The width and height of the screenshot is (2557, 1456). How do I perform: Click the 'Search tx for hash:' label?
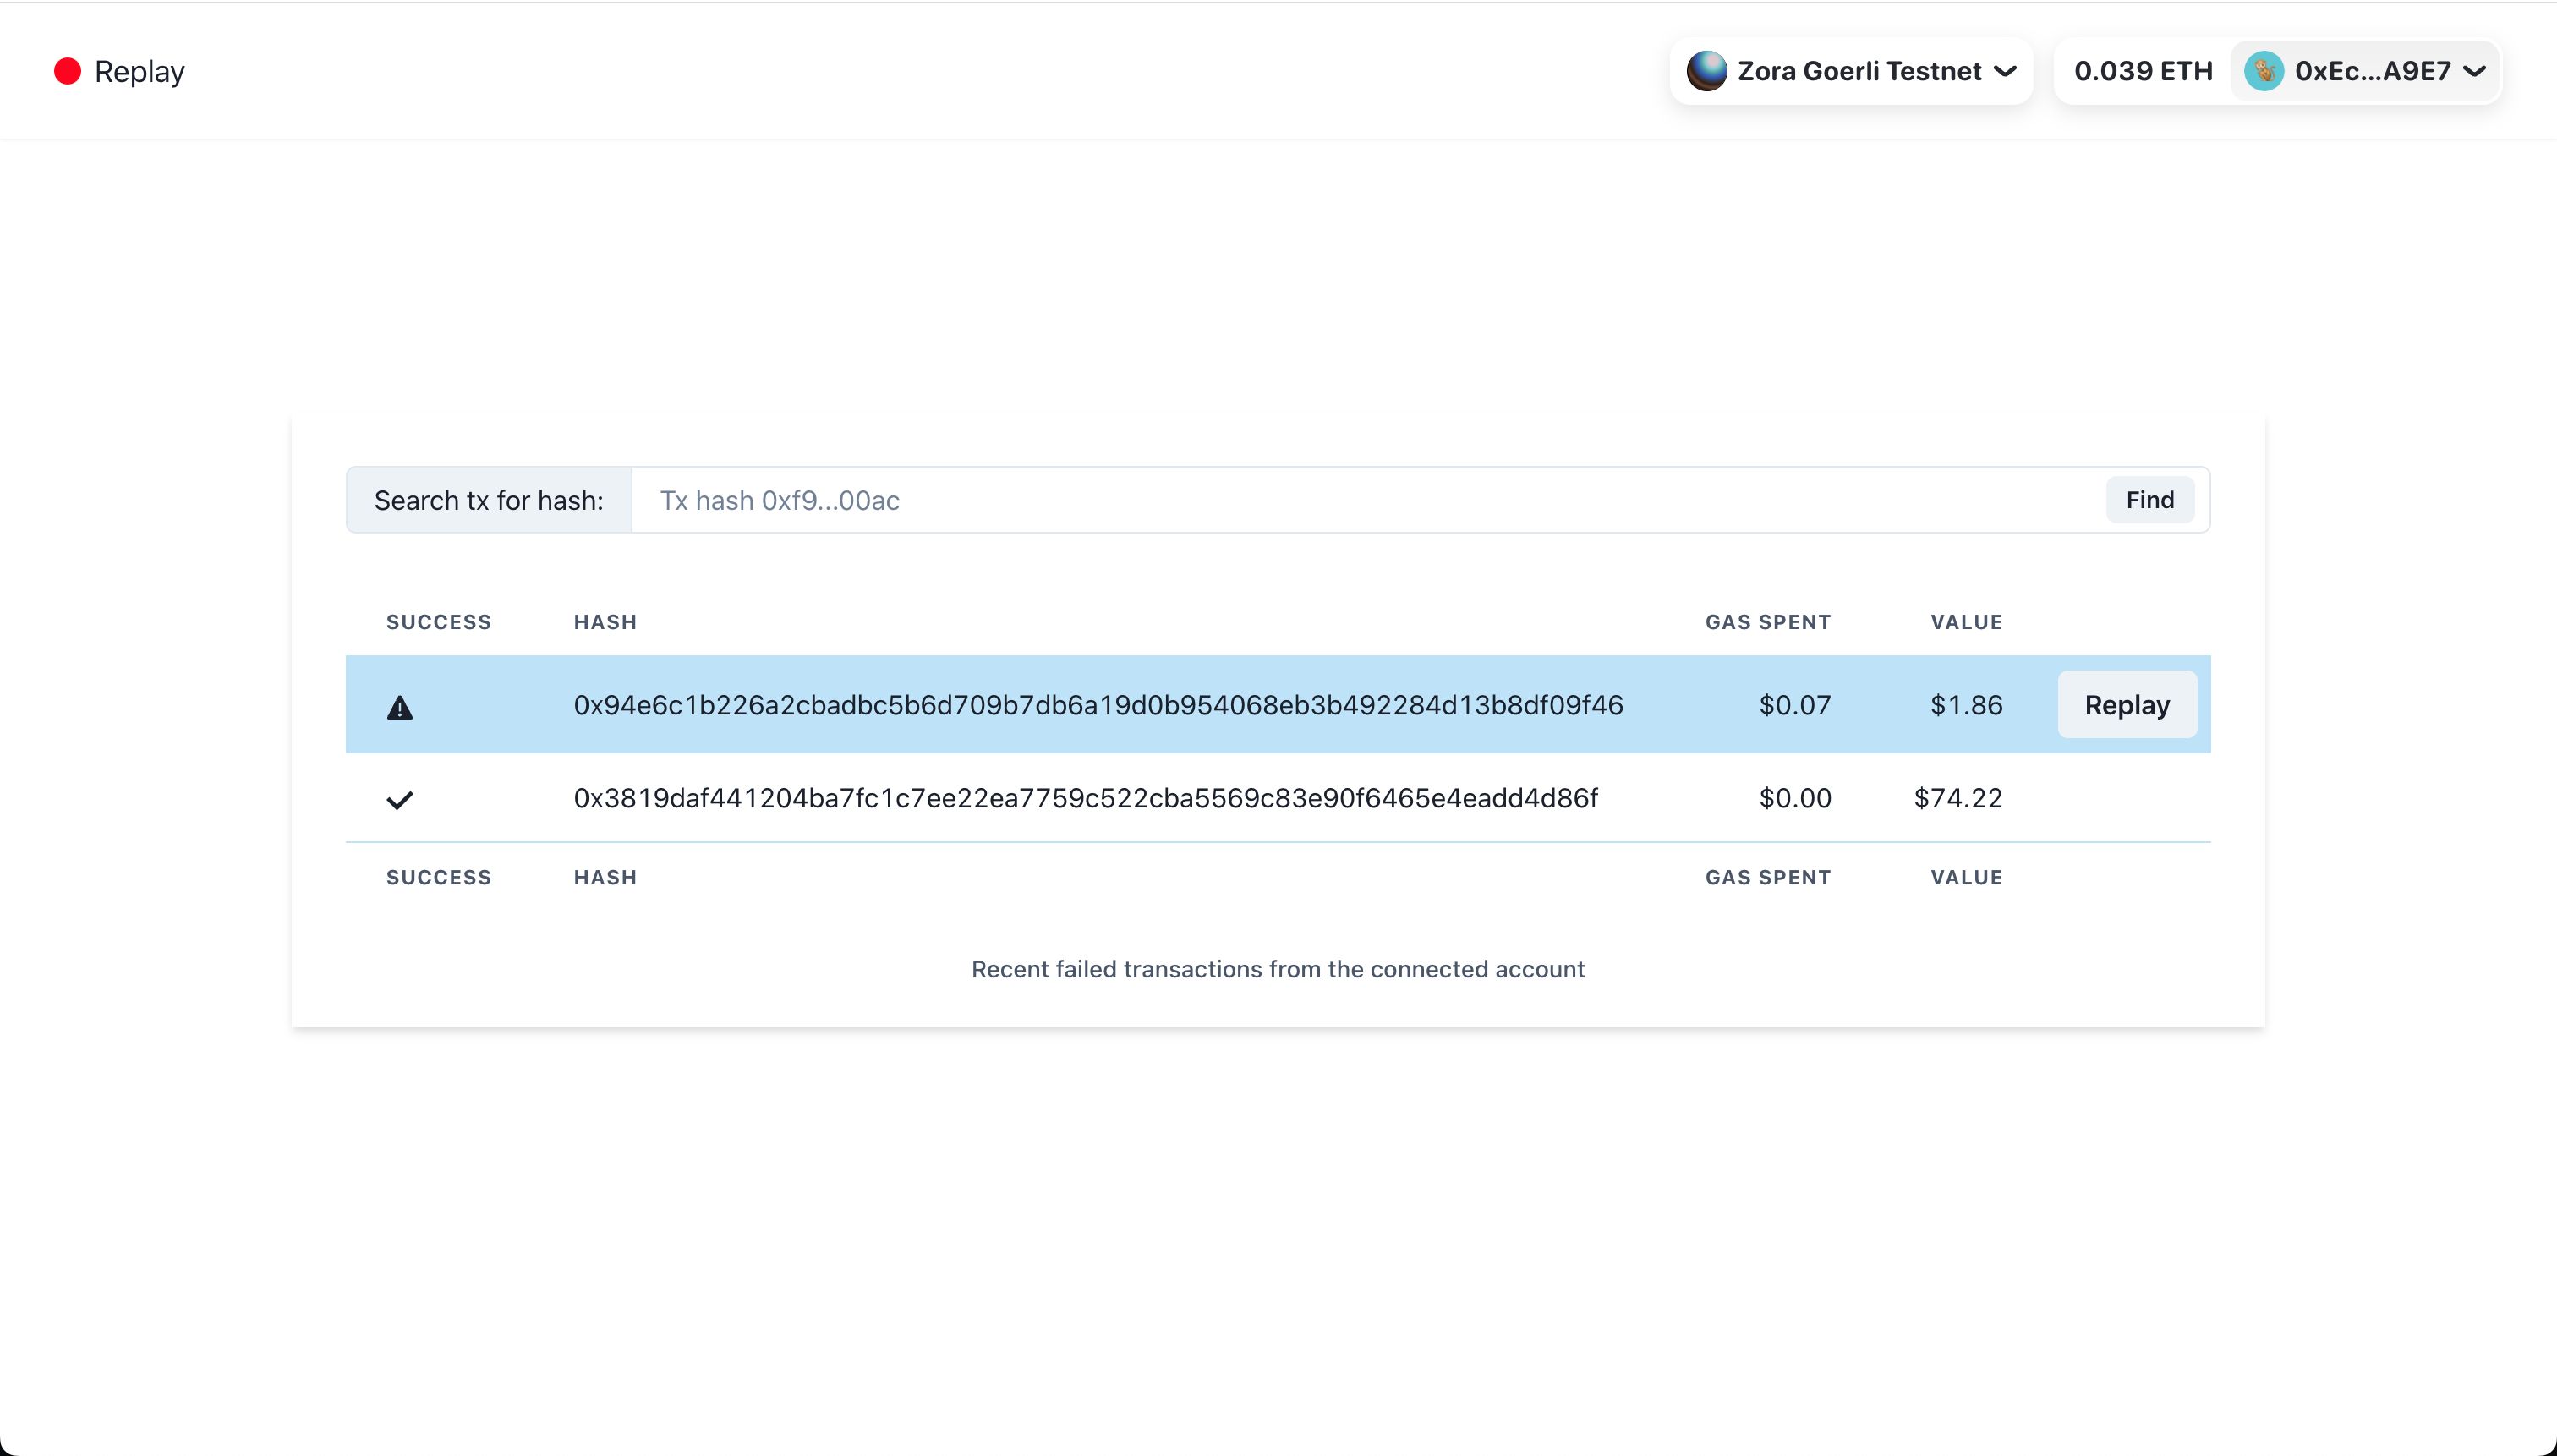(x=489, y=500)
